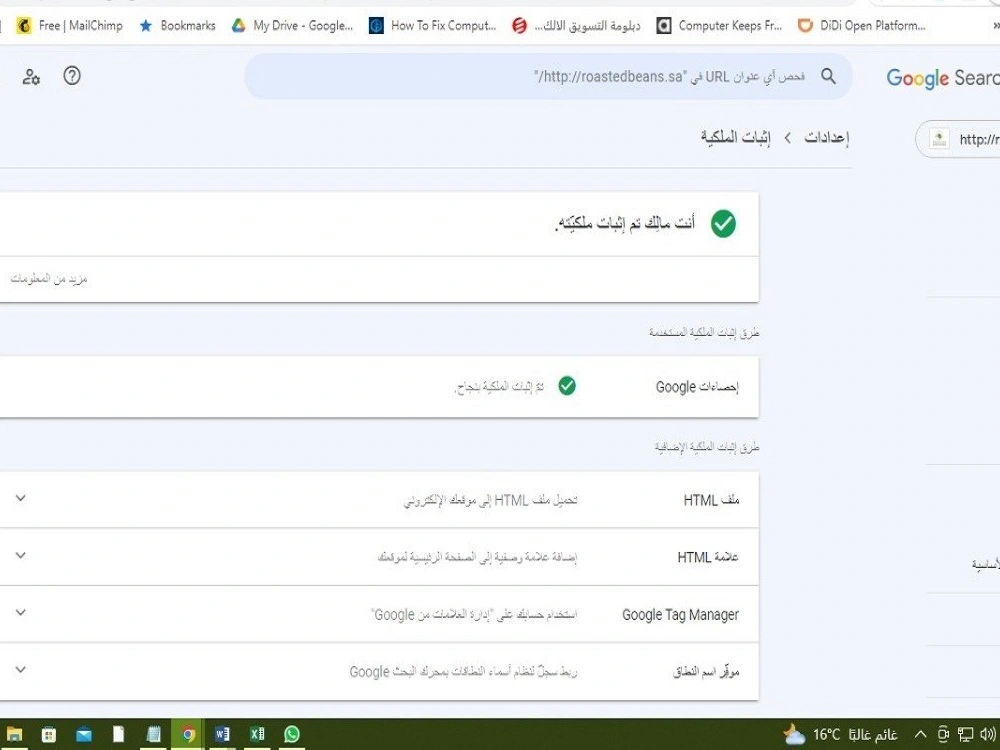The width and height of the screenshot is (1000, 750).
Task: Click the network icon in system tray
Action: tap(966, 735)
